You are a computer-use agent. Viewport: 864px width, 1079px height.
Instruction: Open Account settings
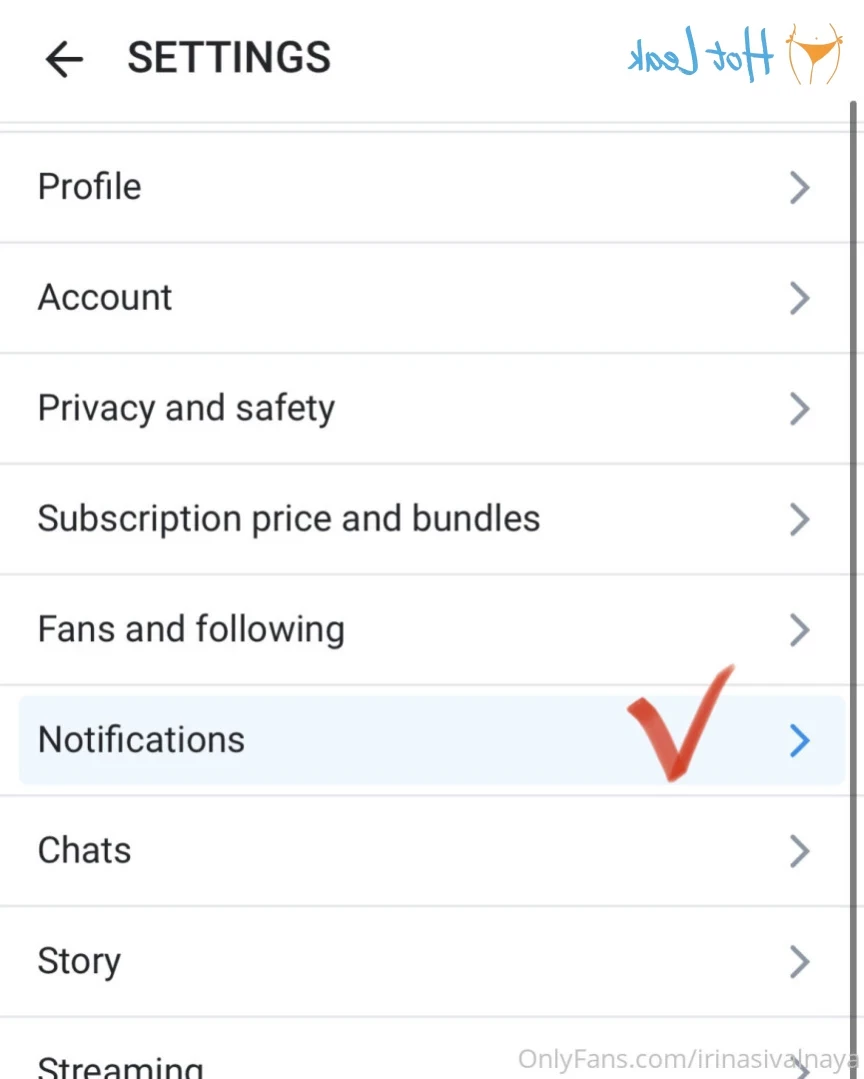click(x=425, y=298)
